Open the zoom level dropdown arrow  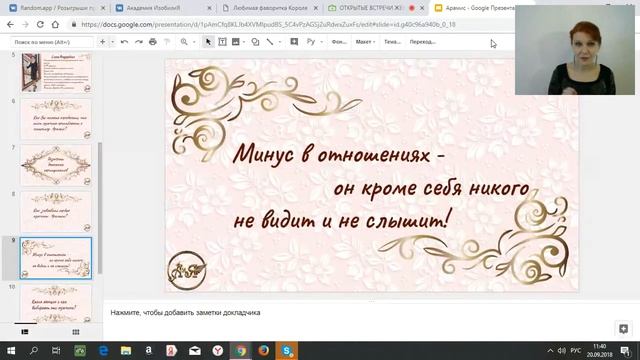(194, 42)
